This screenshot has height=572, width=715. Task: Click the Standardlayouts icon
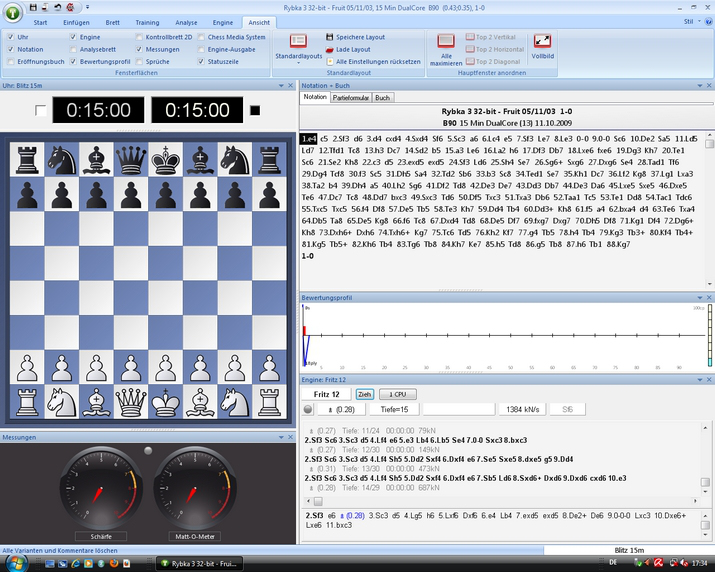coord(298,41)
